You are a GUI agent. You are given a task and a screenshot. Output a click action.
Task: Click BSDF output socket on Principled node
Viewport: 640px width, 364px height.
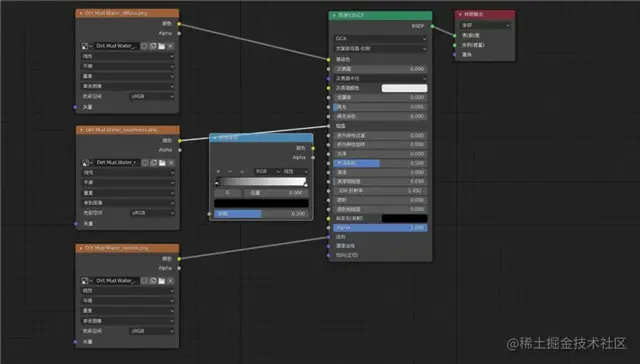click(432, 27)
